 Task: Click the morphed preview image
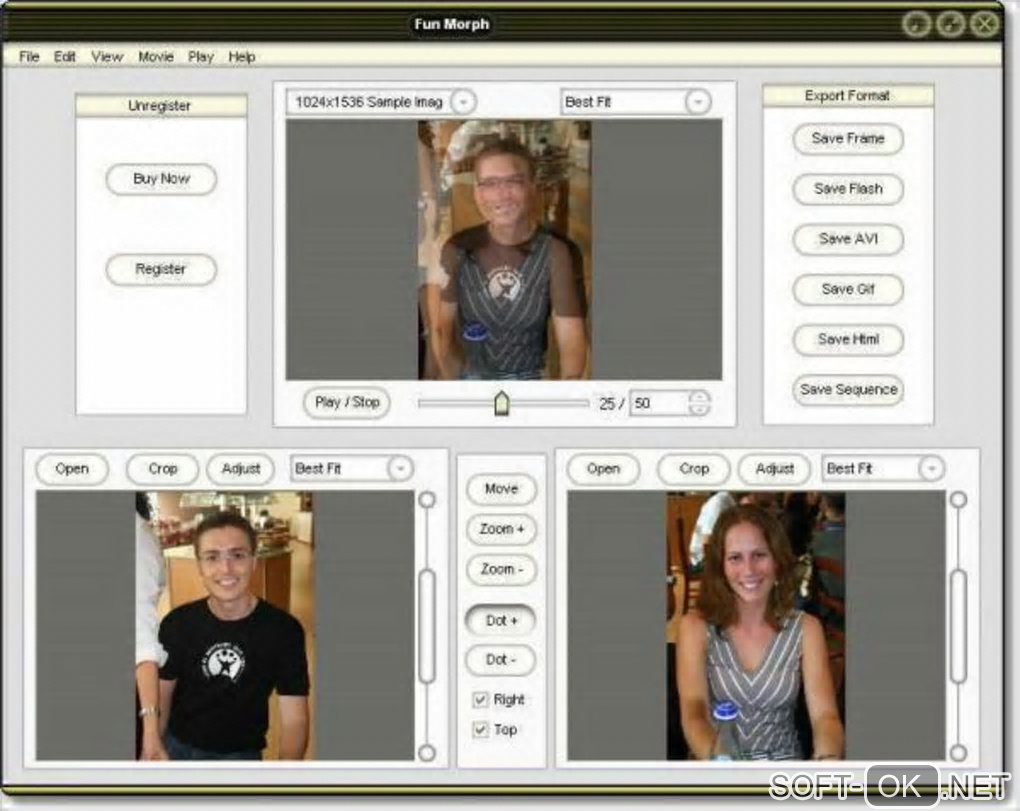[x=505, y=250]
